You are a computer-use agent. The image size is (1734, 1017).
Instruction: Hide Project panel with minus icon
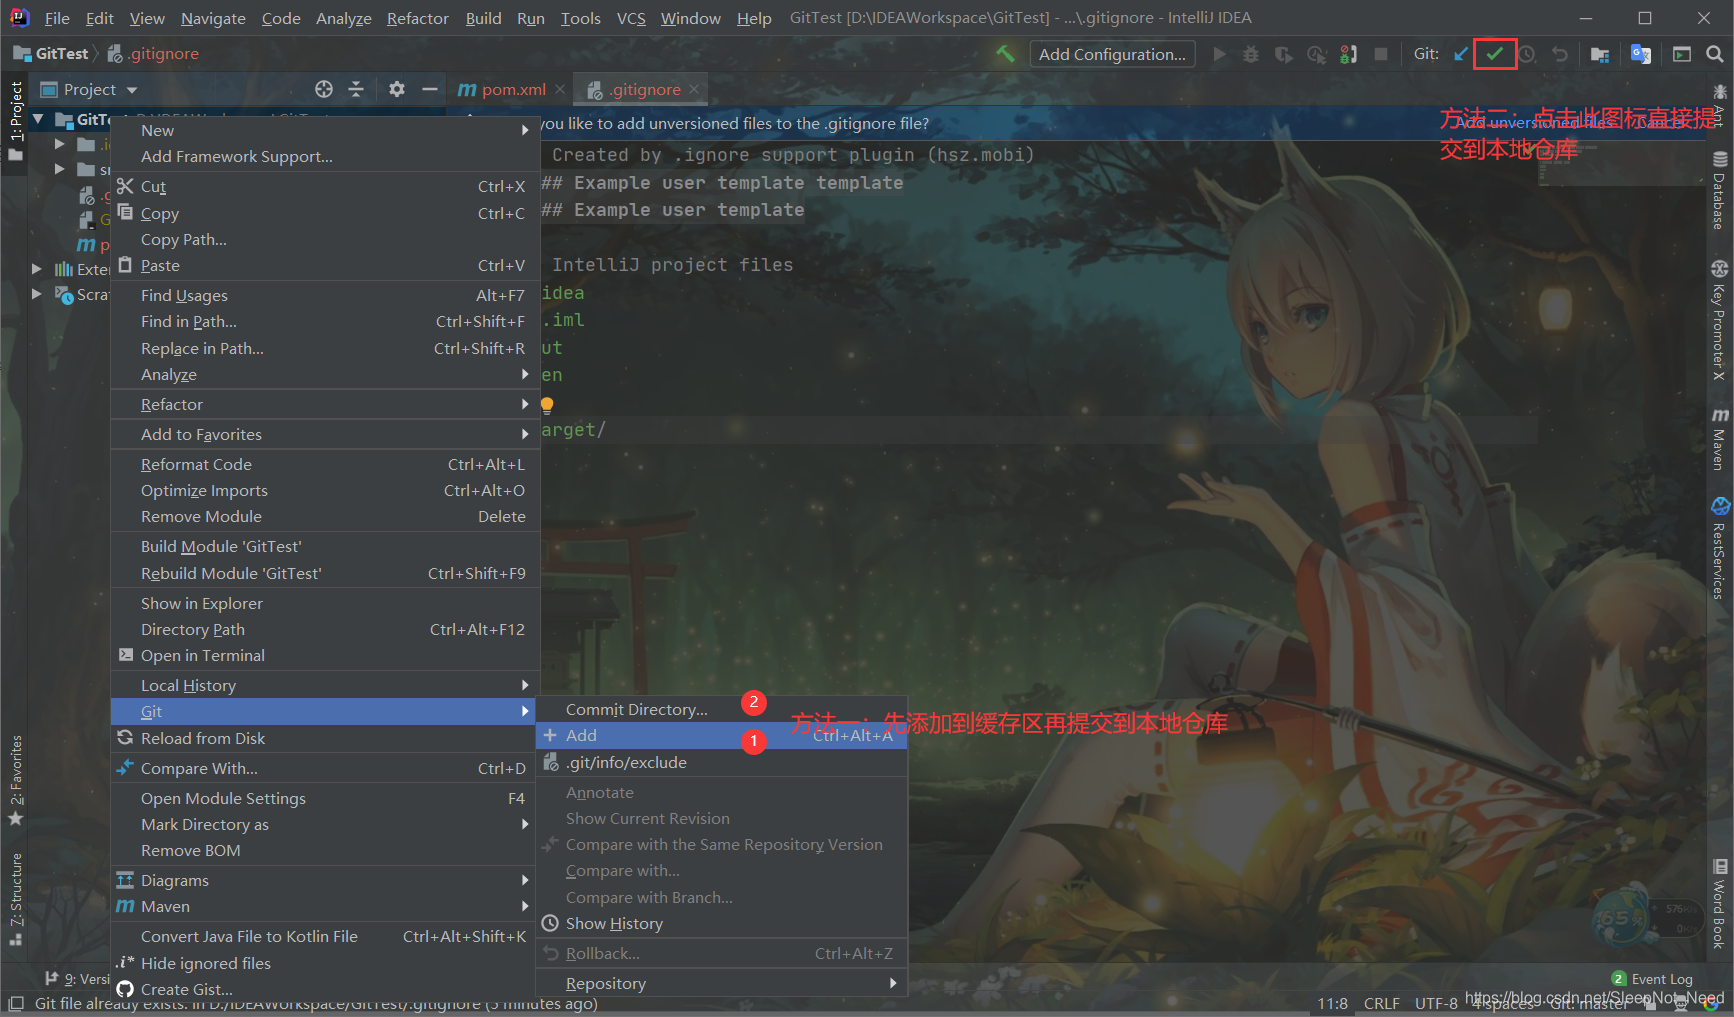click(x=430, y=89)
